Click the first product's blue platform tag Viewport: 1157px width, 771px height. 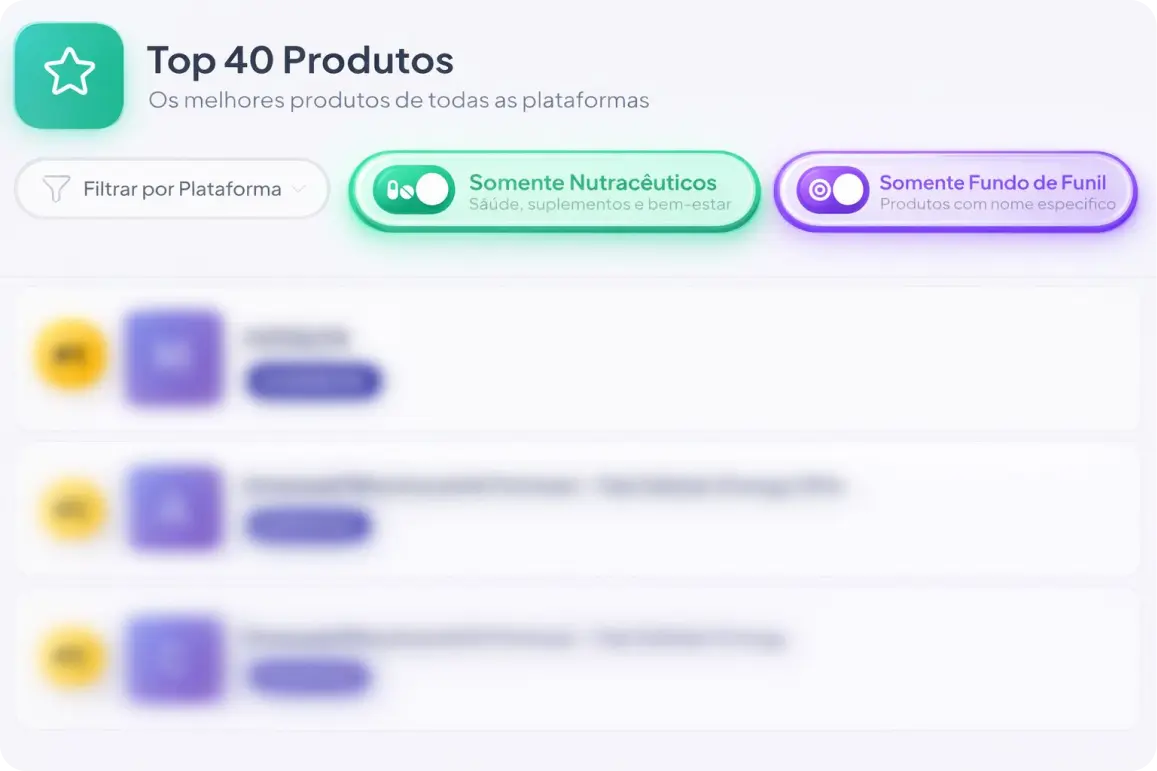[313, 381]
